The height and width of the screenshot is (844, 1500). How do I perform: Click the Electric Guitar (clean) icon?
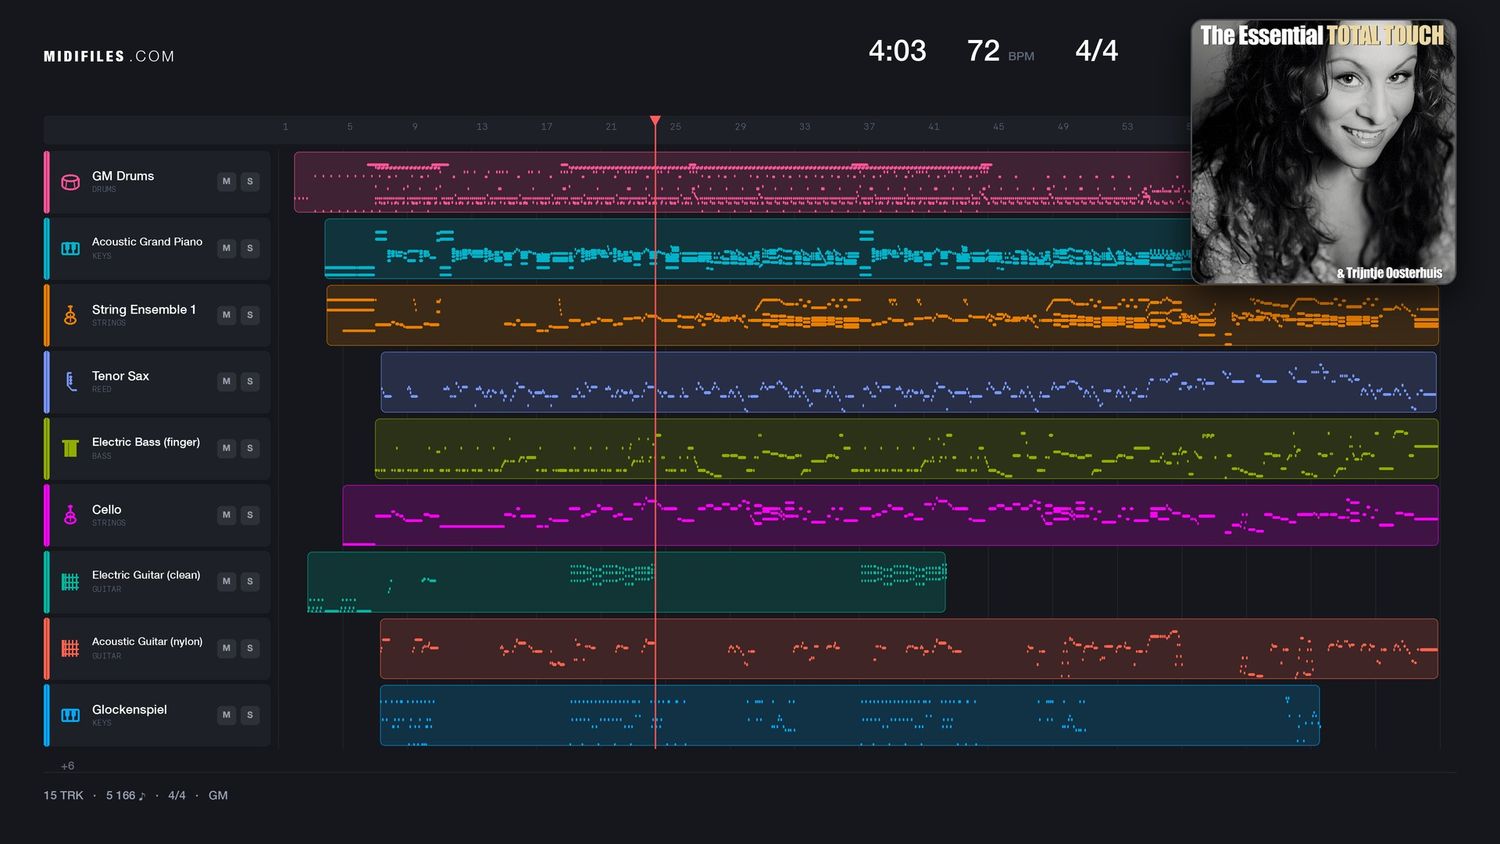(x=70, y=581)
